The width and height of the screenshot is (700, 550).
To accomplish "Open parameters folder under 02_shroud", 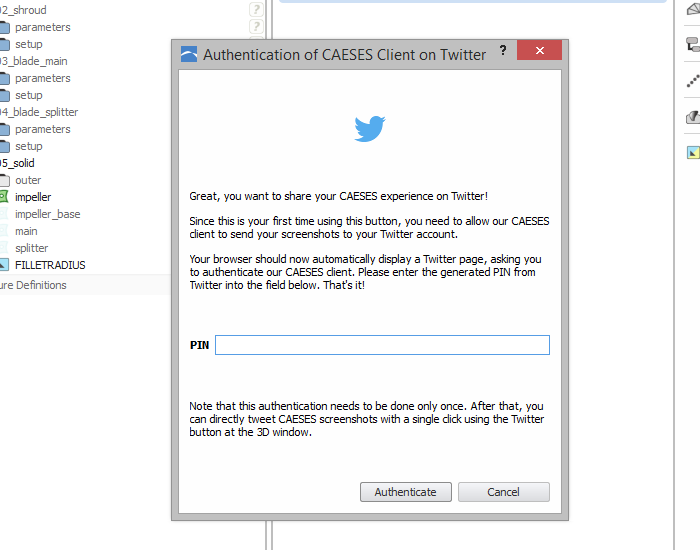I will (x=42, y=27).
